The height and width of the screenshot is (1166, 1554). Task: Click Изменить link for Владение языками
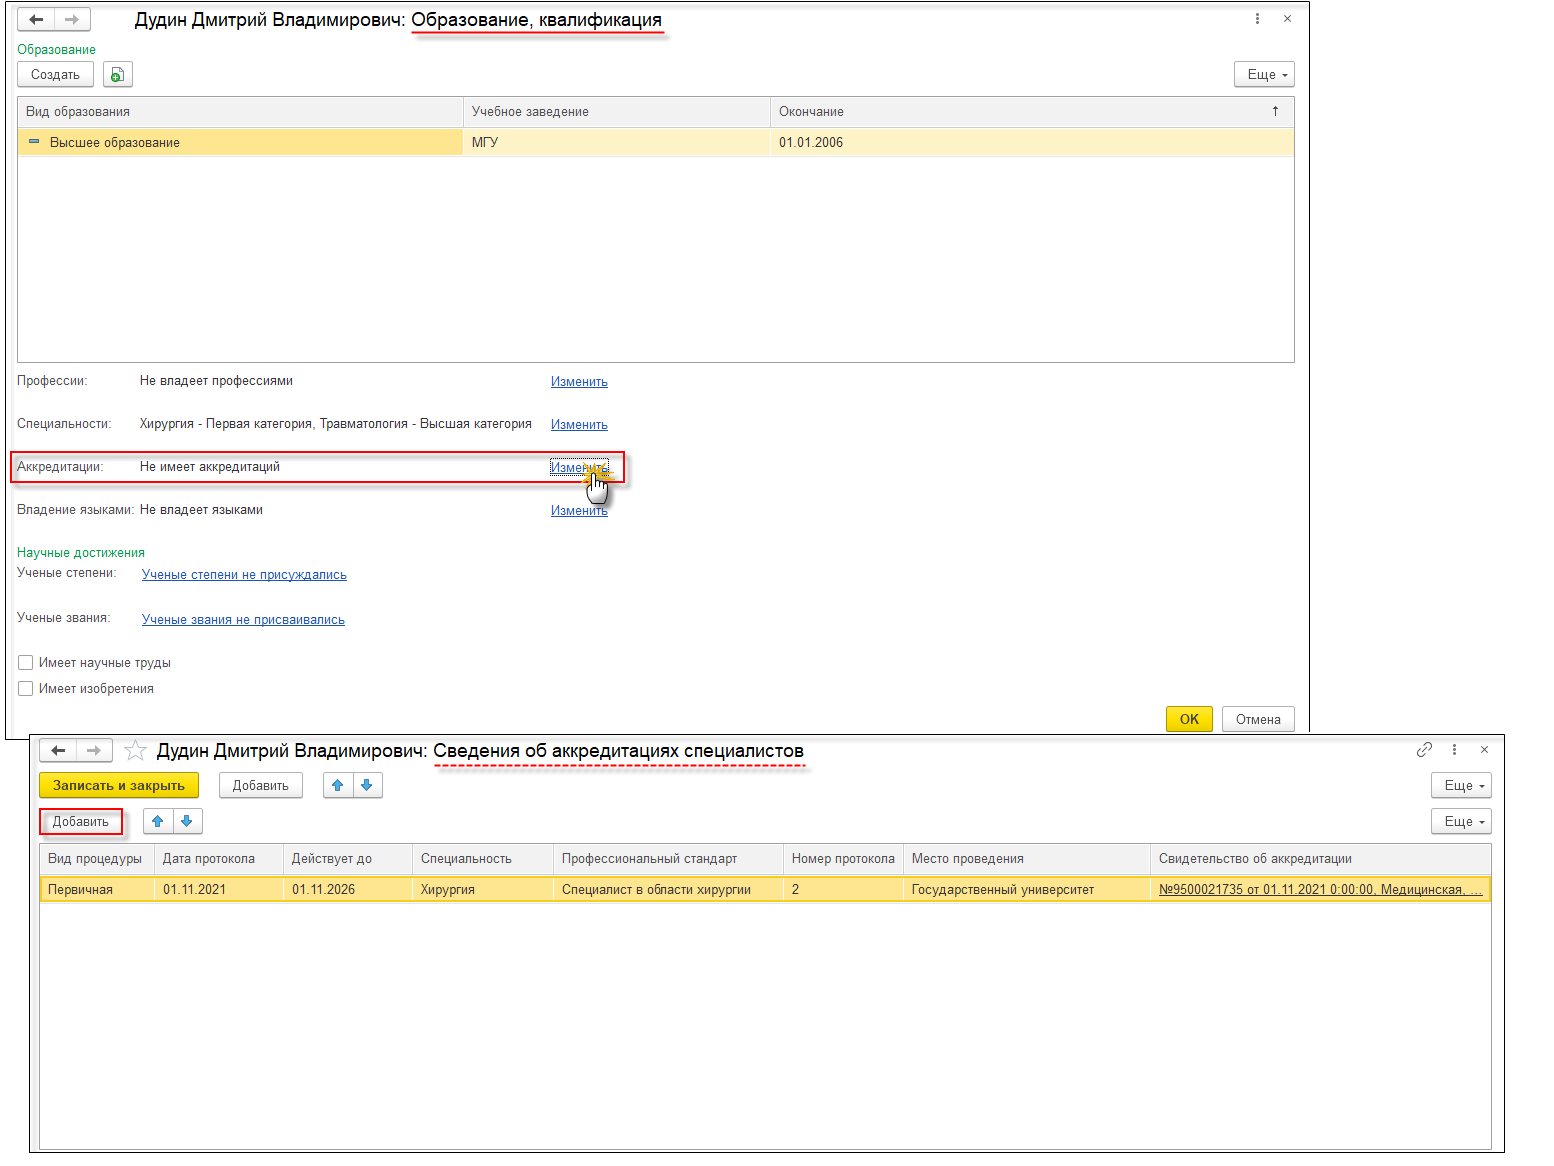coord(579,510)
